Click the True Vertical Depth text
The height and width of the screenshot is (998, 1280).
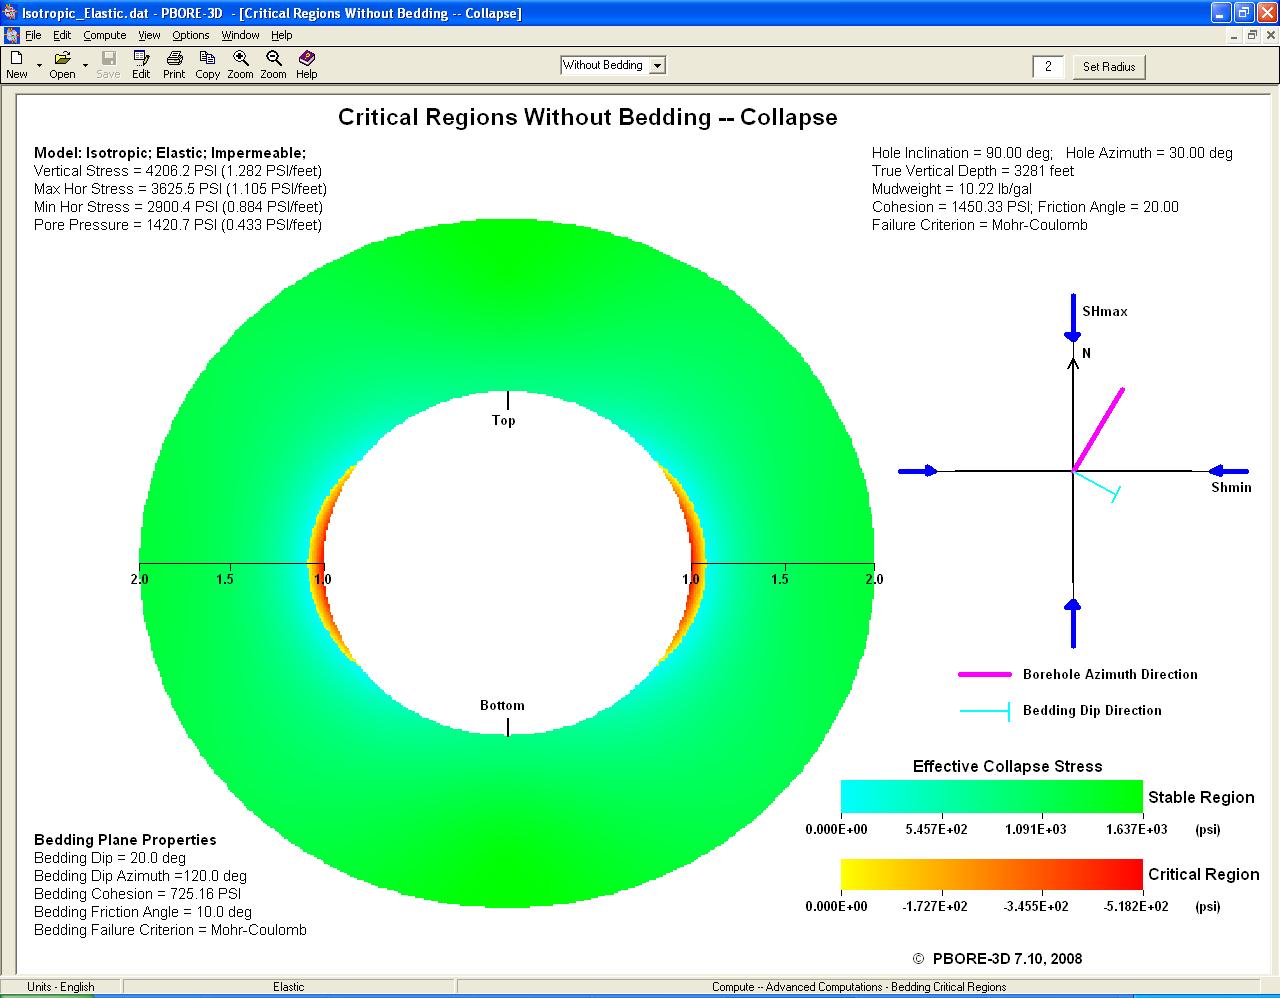(x=973, y=171)
